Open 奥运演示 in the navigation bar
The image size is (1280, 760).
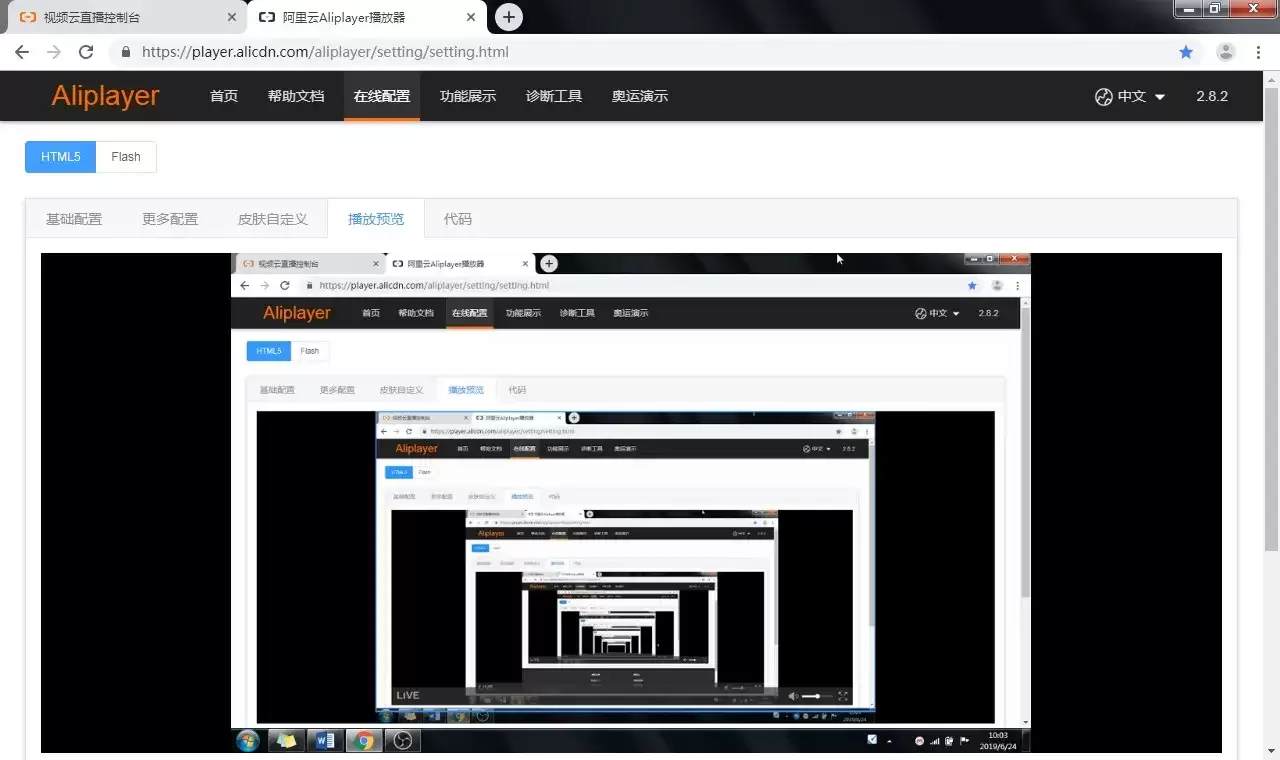[x=640, y=97]
